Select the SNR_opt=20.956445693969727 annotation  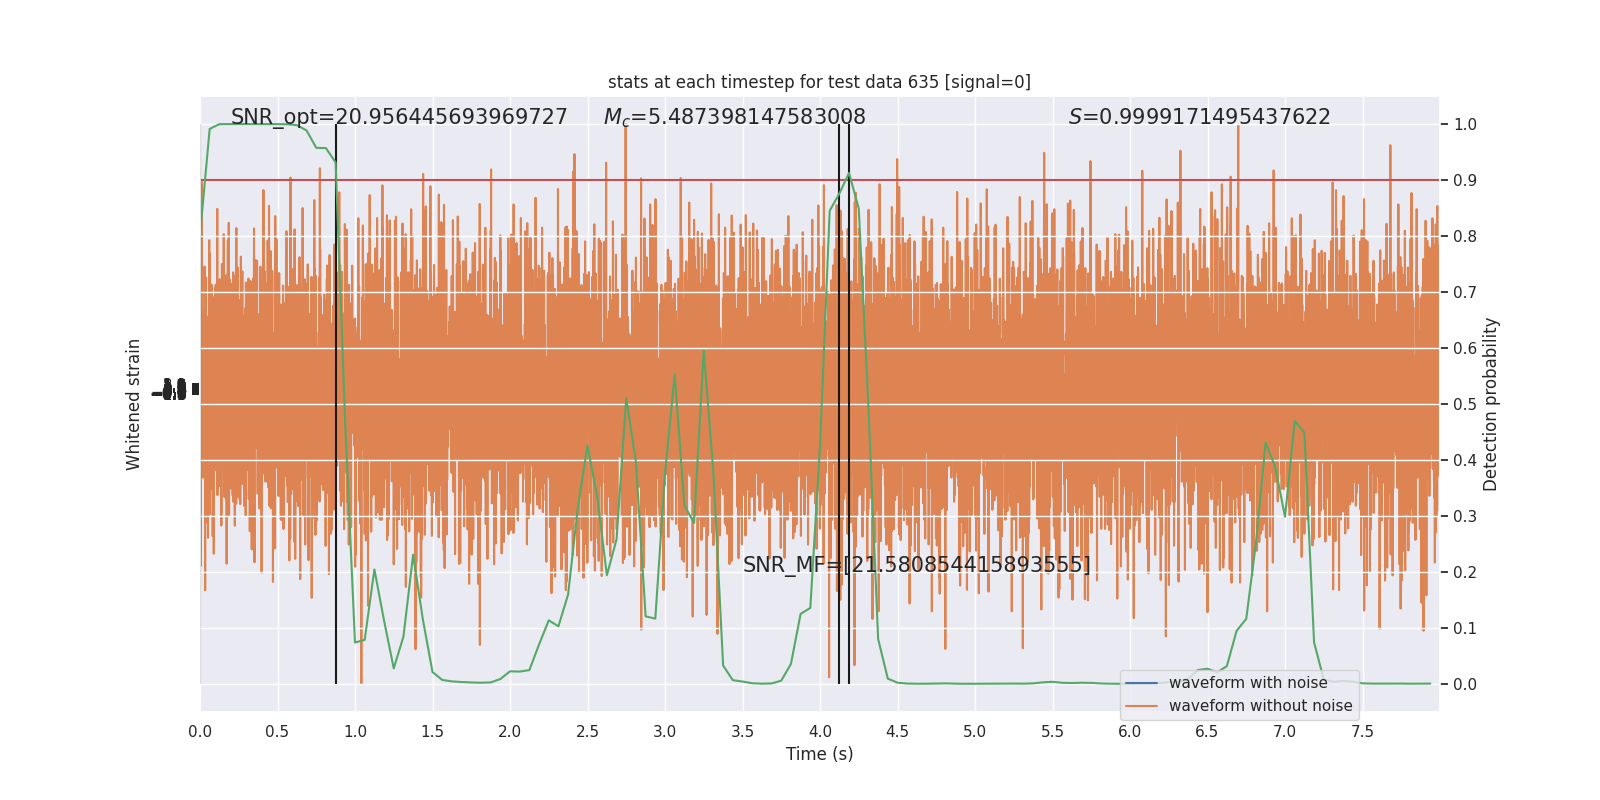click(x=399, y=117)
